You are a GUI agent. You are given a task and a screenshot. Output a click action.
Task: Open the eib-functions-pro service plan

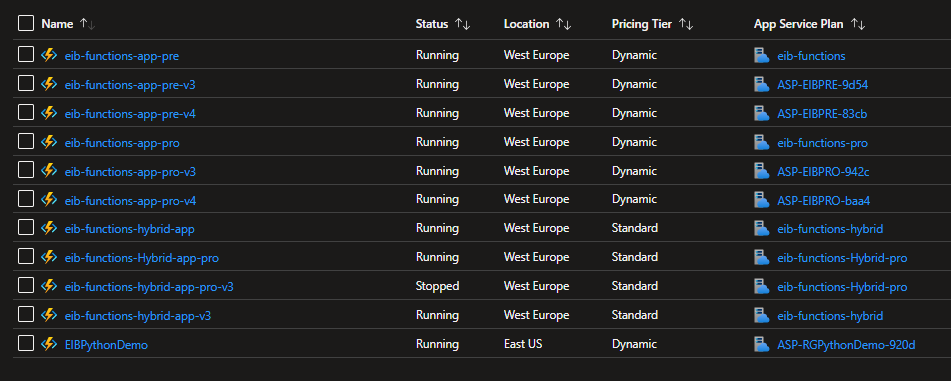coord(822,143)
